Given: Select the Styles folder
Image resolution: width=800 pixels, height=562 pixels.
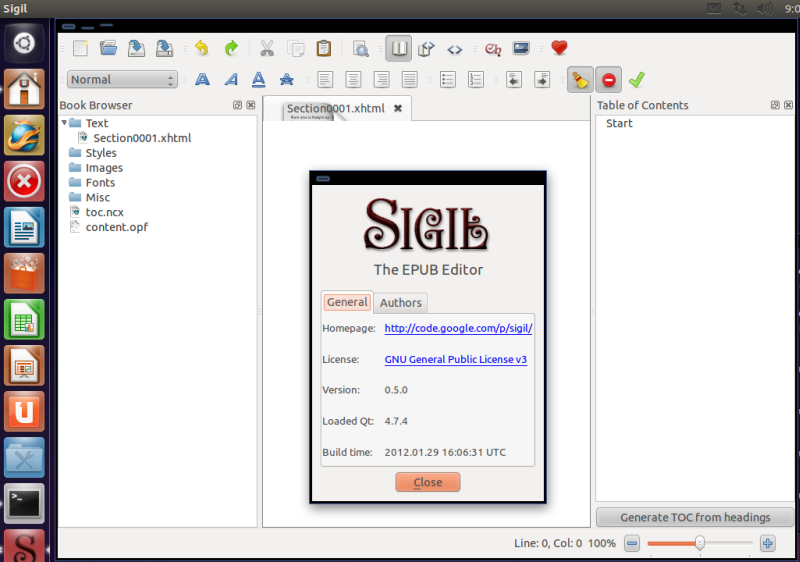Looking at the screenshot, I should [x=101, y=153].
